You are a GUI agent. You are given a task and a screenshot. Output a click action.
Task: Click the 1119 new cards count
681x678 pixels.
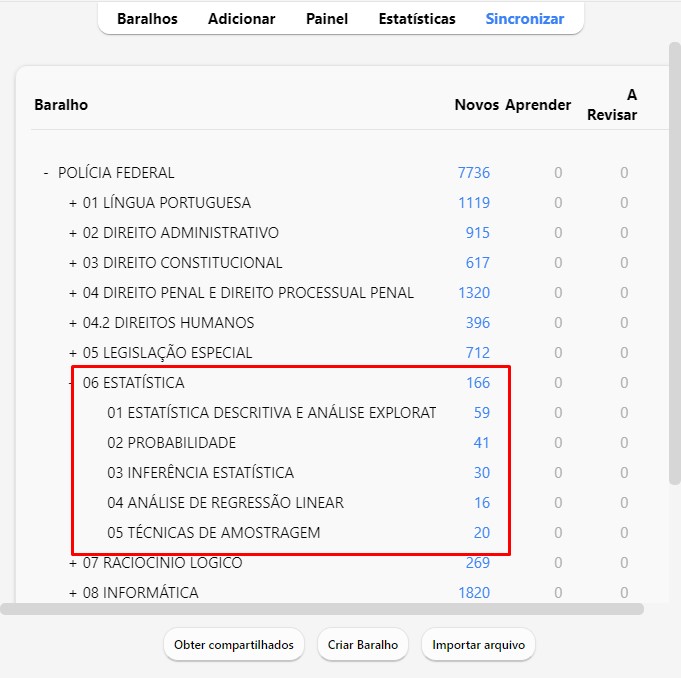point(474,203)
